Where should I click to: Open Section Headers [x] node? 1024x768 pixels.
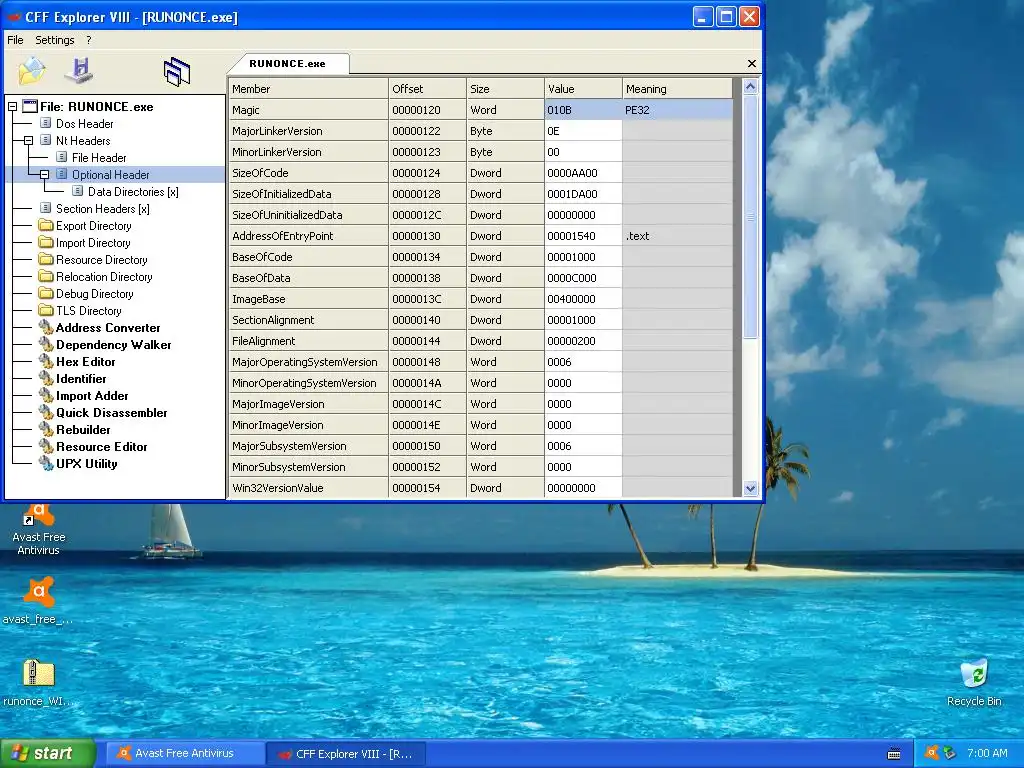coord(103,208)
